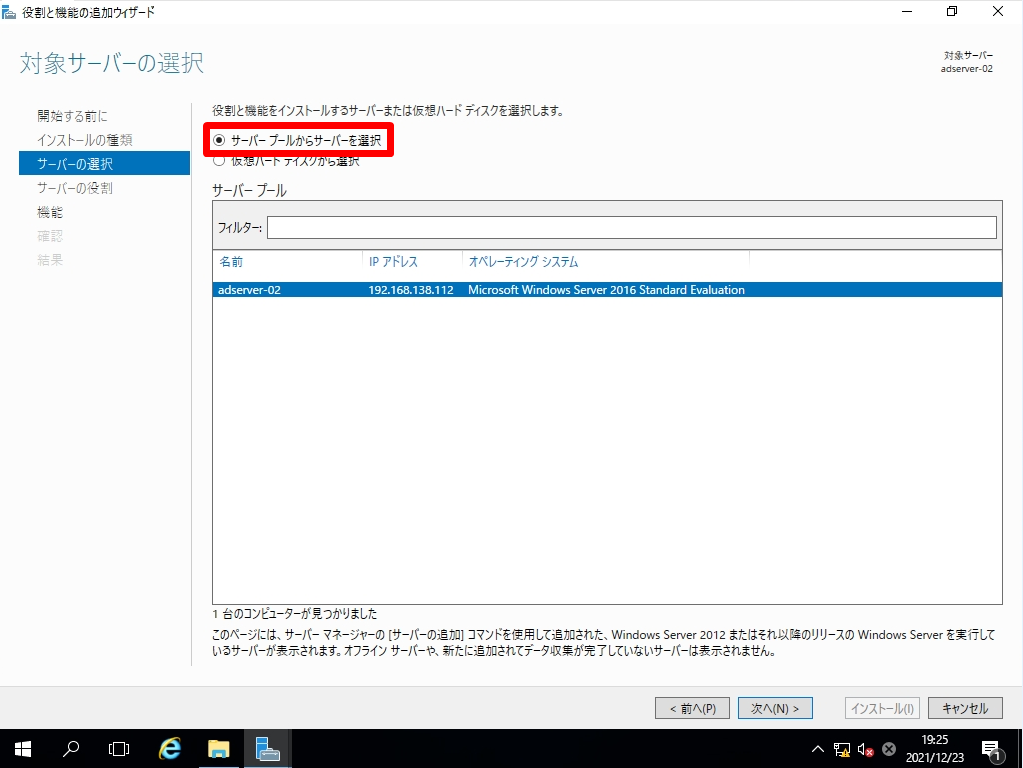
Task: Sort by オペレーティング システム column header
Action: (x=523, y=262)
